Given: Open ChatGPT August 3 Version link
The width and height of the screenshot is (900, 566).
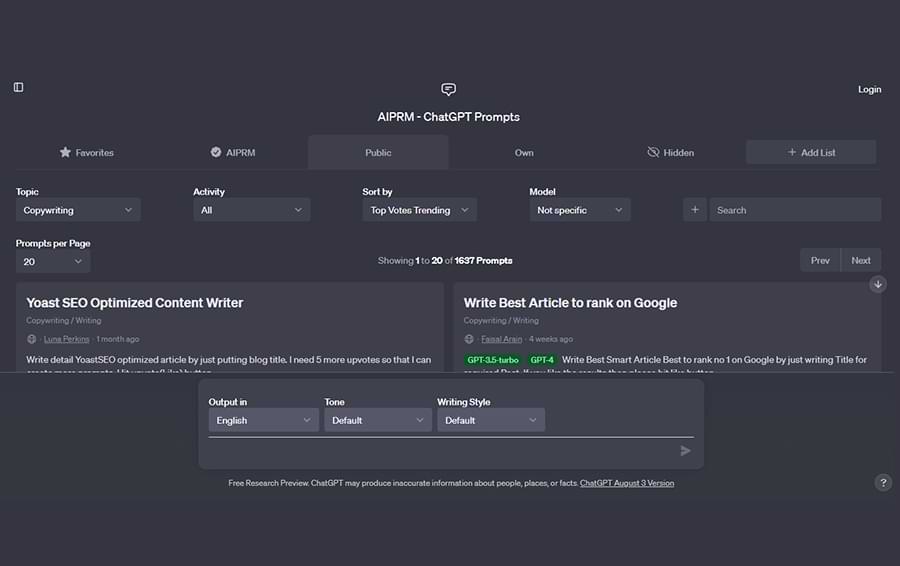Looking at the screenshot, I should pos(627,483).
